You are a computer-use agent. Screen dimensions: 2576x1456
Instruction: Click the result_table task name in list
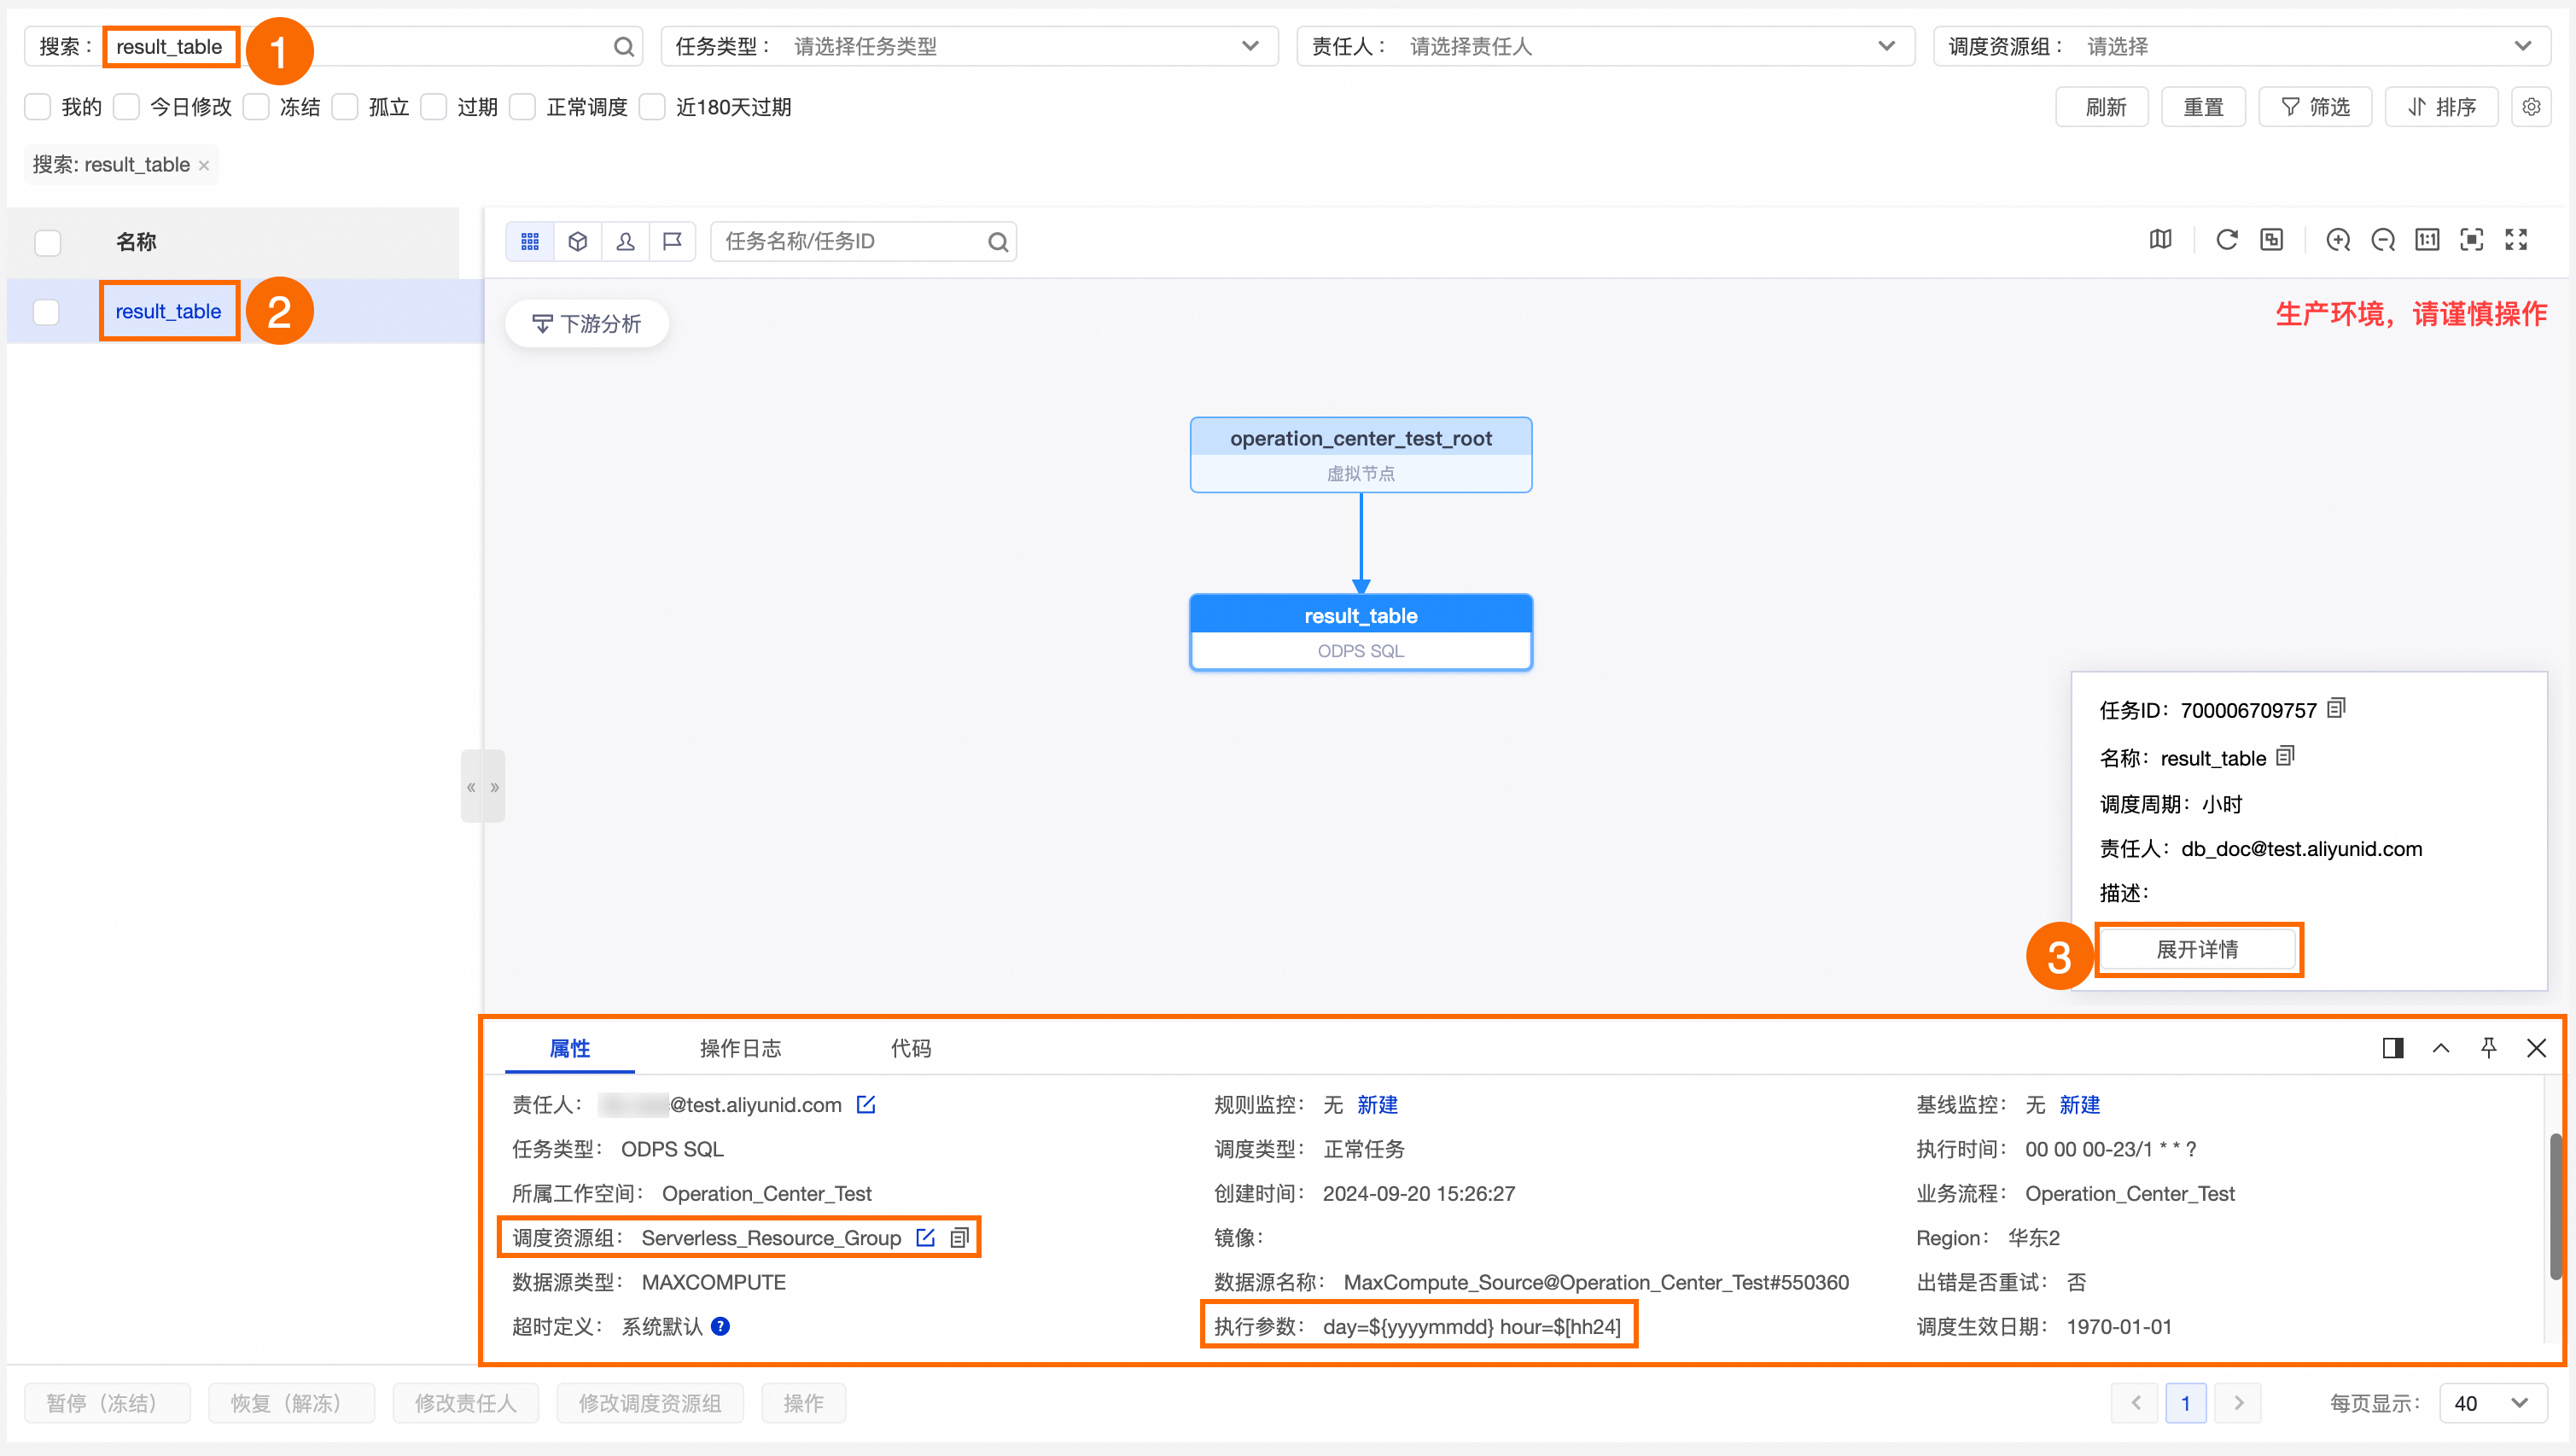click(168, 312)
